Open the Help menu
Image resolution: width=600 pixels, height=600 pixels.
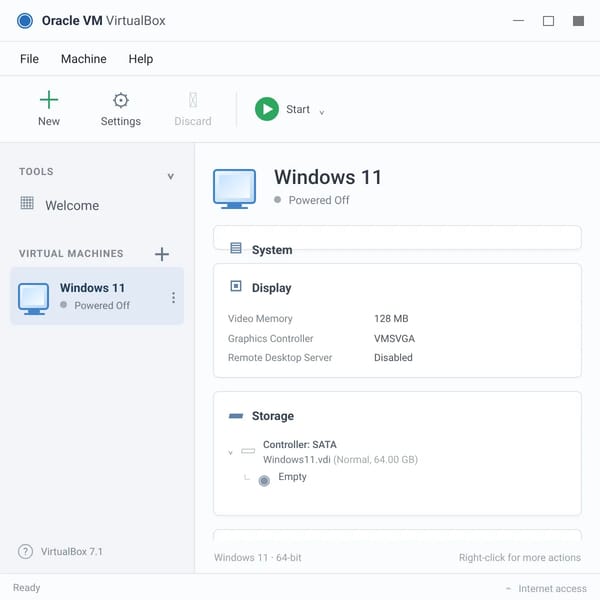click(x=141, y=59)
